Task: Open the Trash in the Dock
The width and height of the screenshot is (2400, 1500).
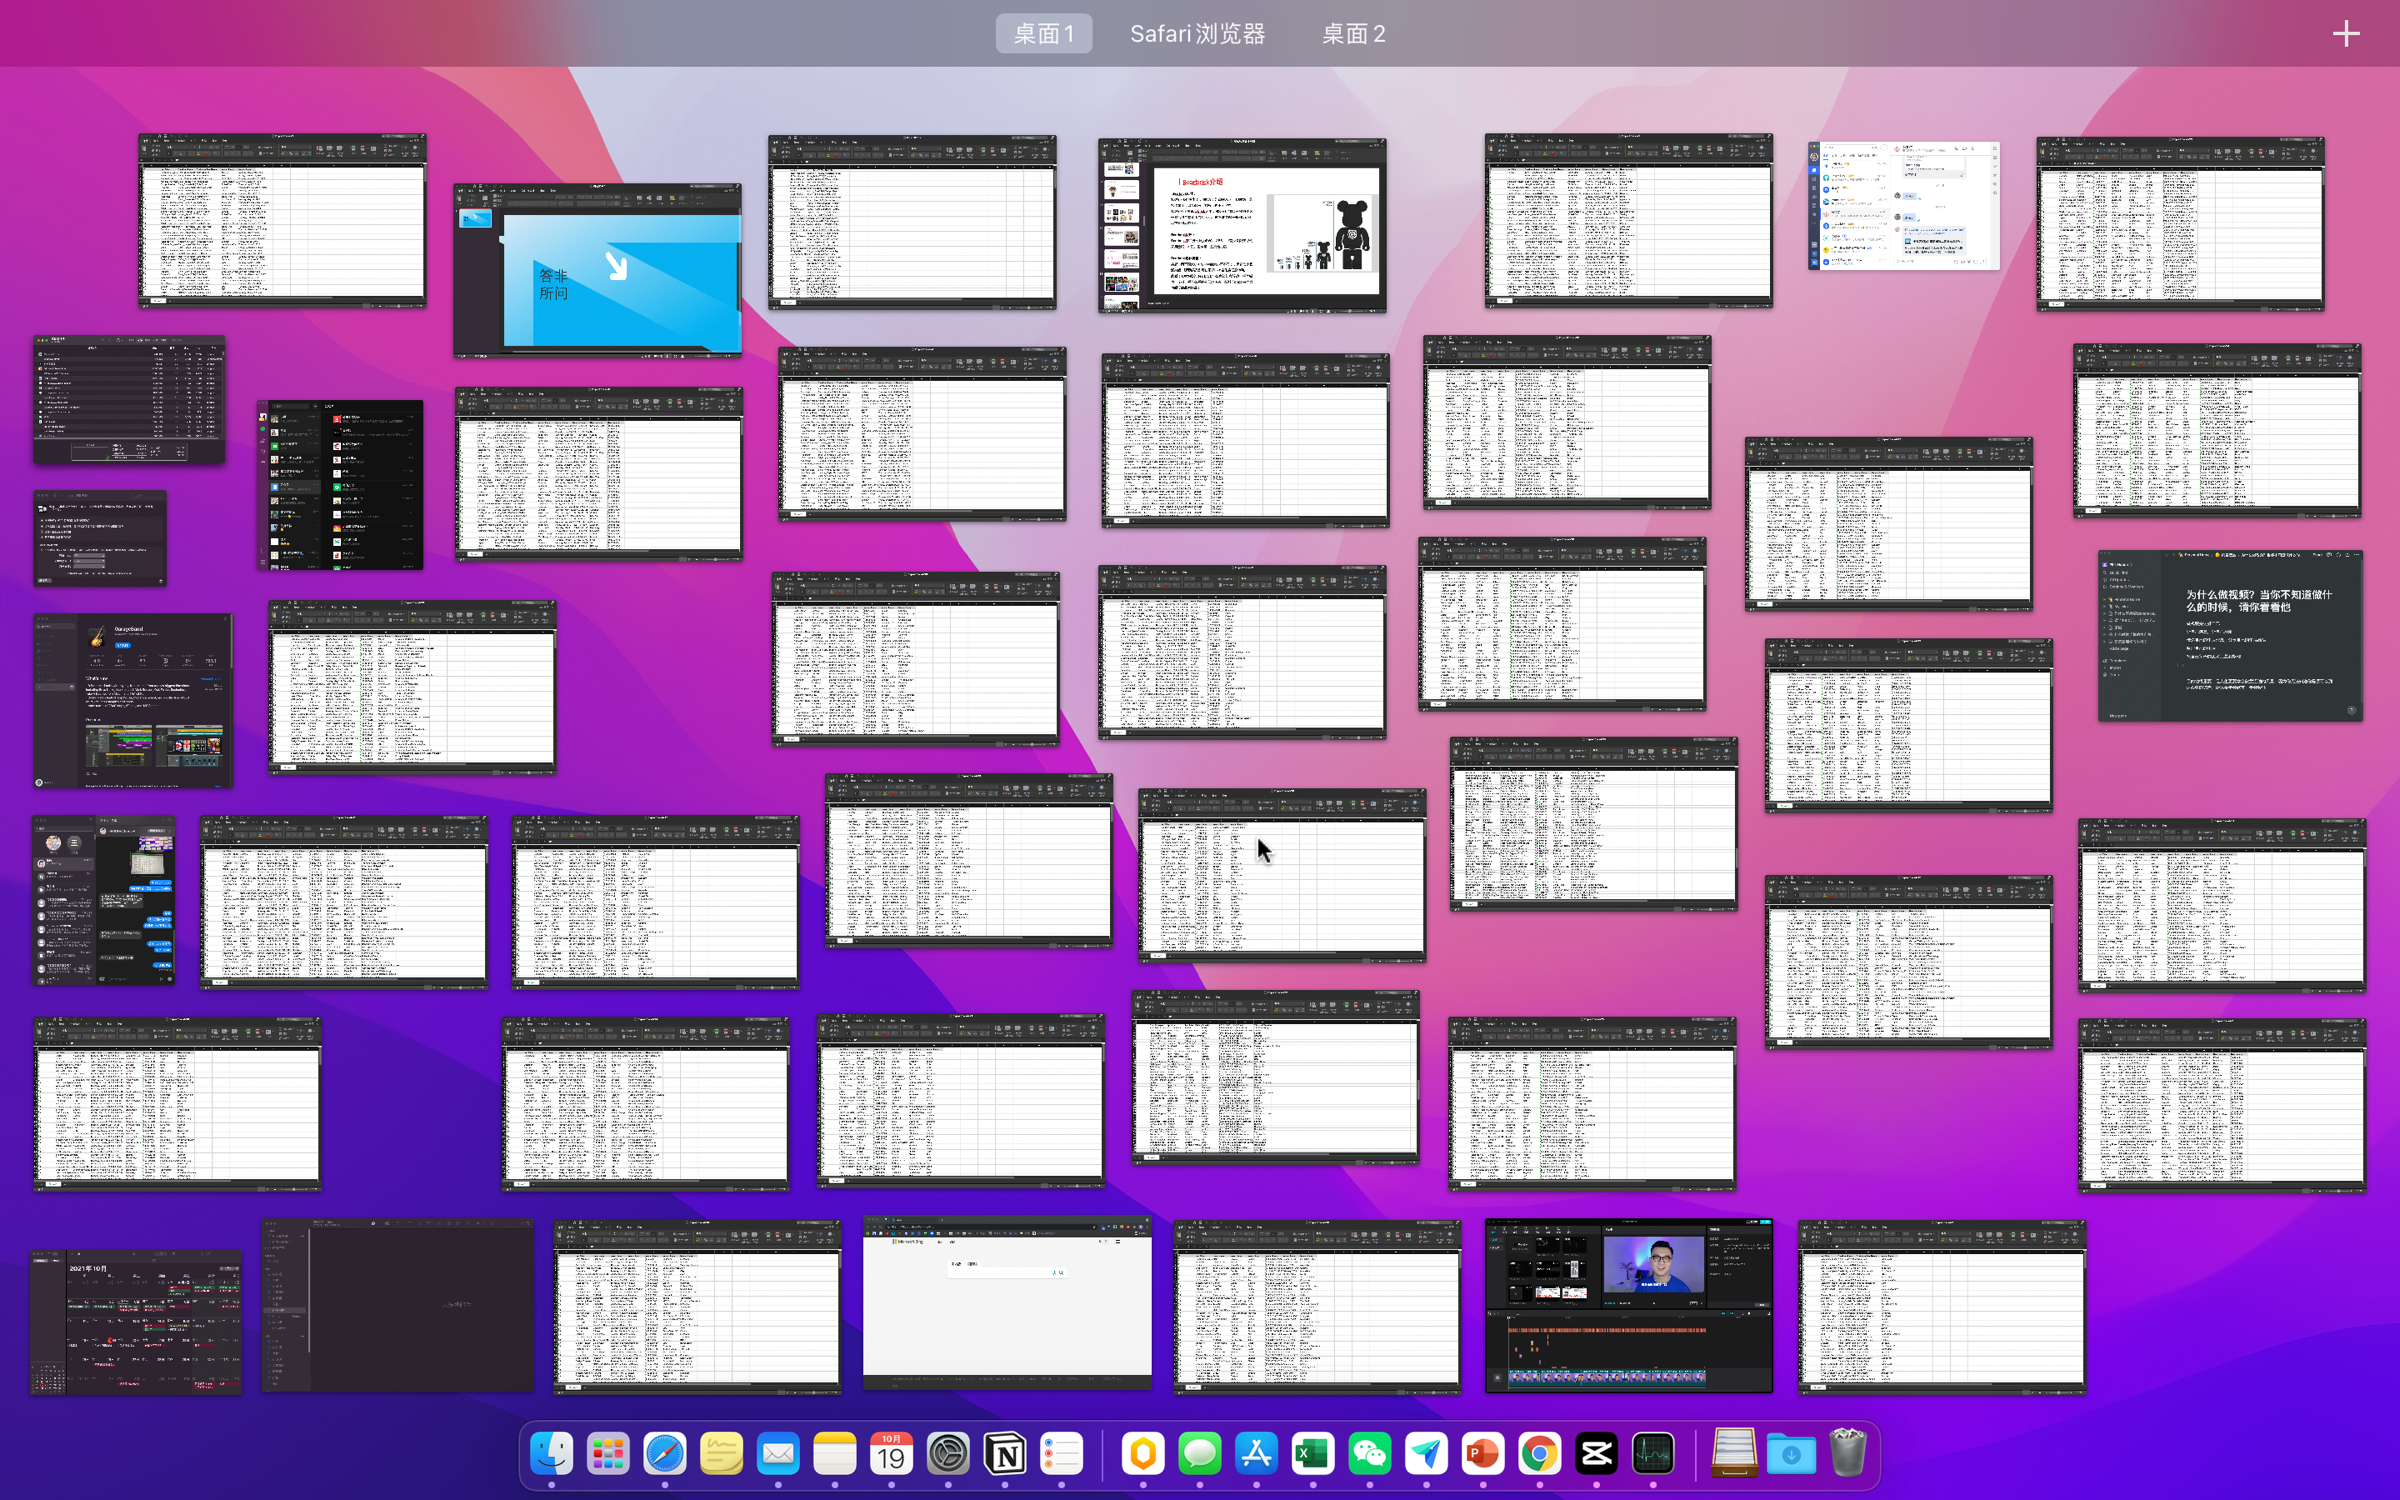Action: tap(1848, 1454)
